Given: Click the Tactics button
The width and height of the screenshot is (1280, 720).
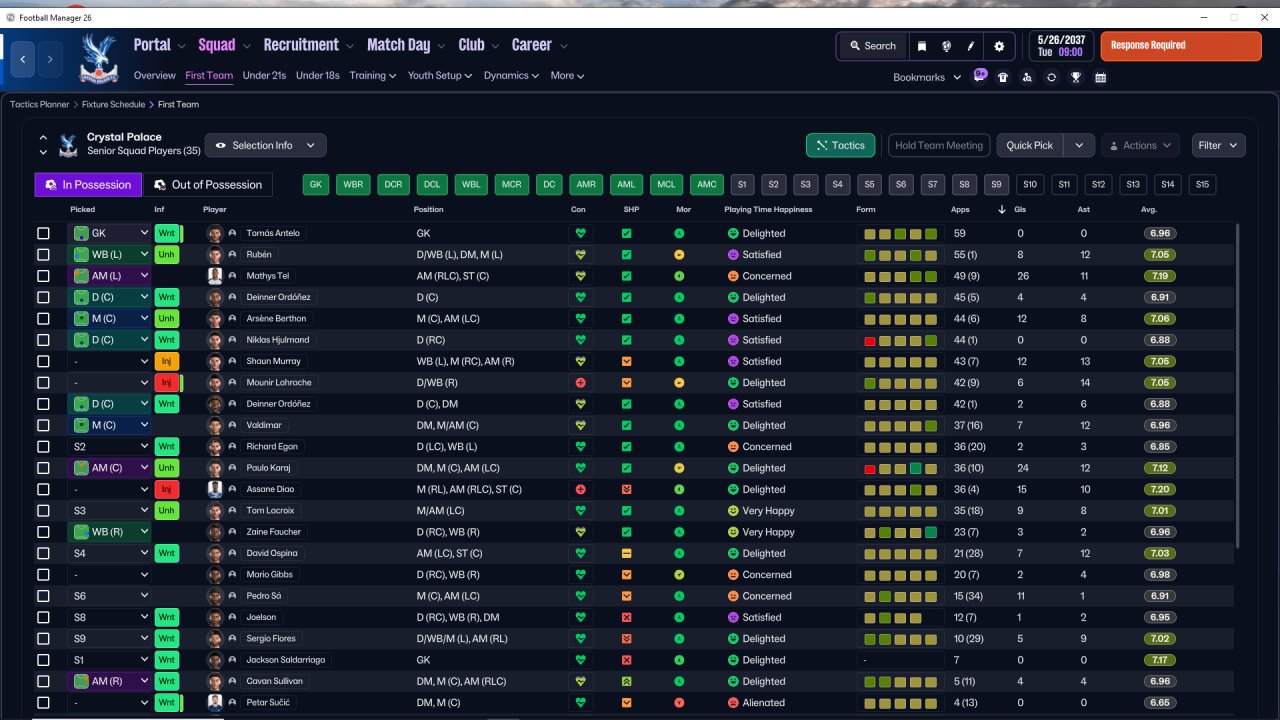Looking at the screenshot, I should [x=841, y=145].
